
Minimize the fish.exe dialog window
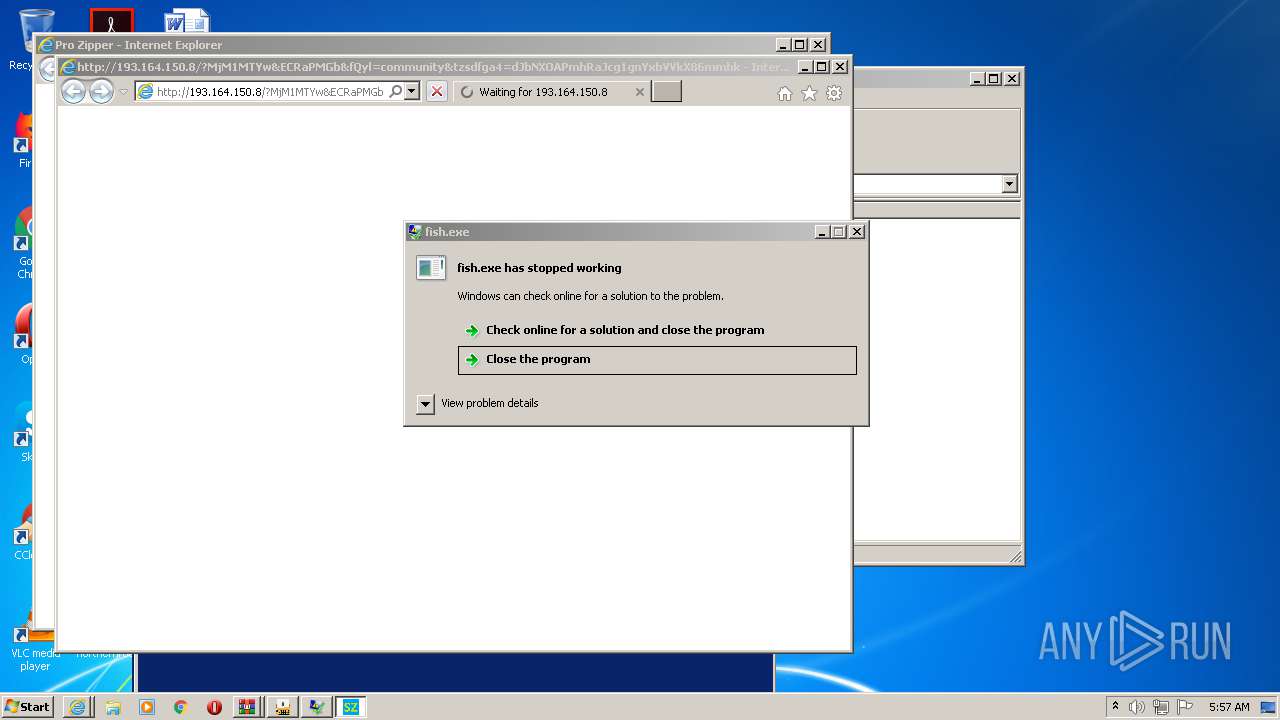[822, 232]
